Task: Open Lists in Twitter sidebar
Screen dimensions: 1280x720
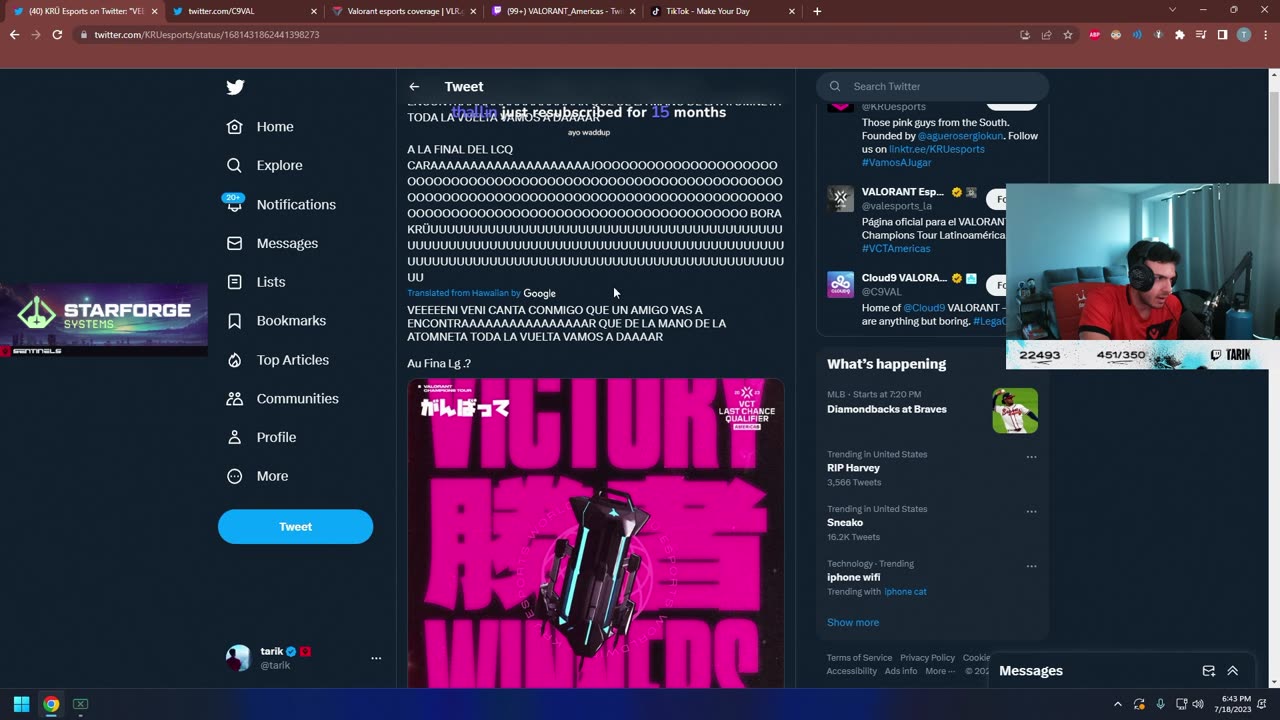Action: 256,282
